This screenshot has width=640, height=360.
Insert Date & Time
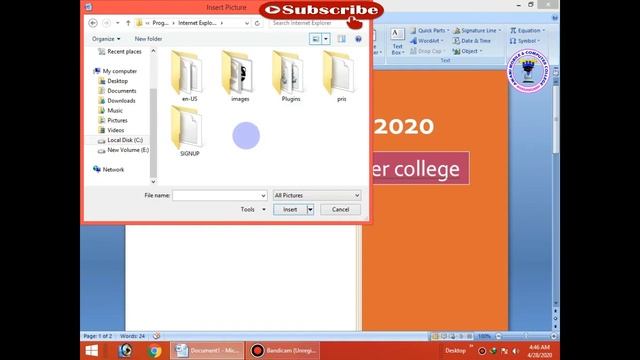pyautogui.click(x=471, y=41)
